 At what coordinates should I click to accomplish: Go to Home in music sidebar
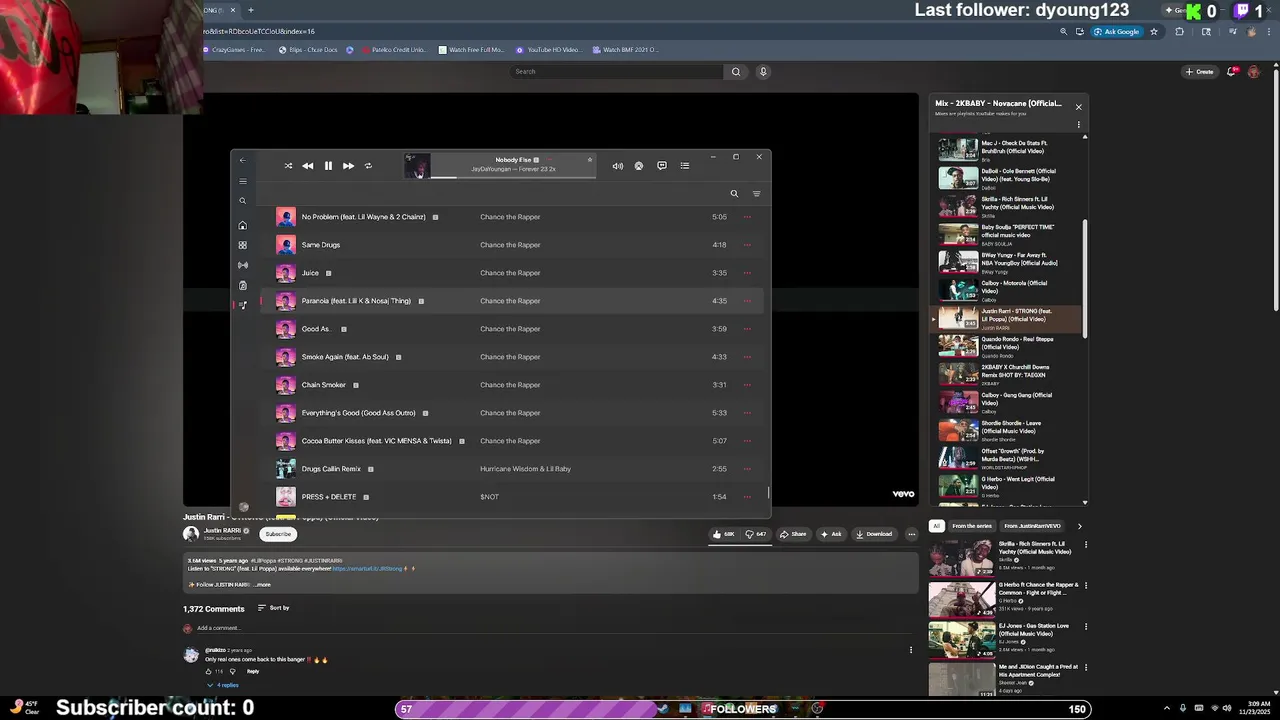tap(242, 225)
